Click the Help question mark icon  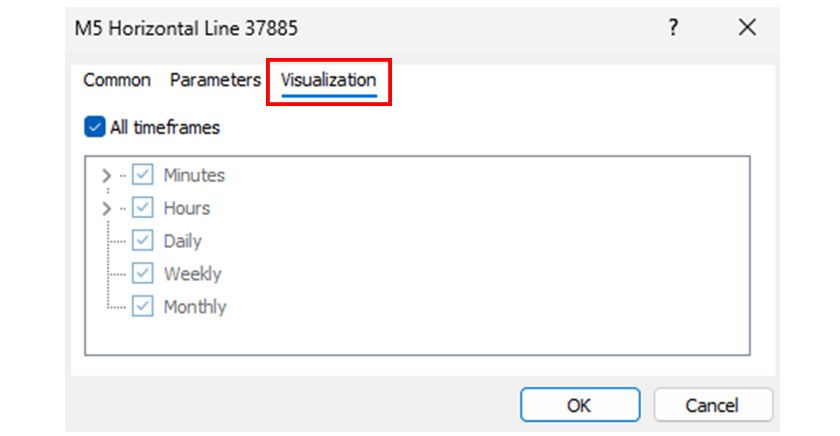point(674,29)
